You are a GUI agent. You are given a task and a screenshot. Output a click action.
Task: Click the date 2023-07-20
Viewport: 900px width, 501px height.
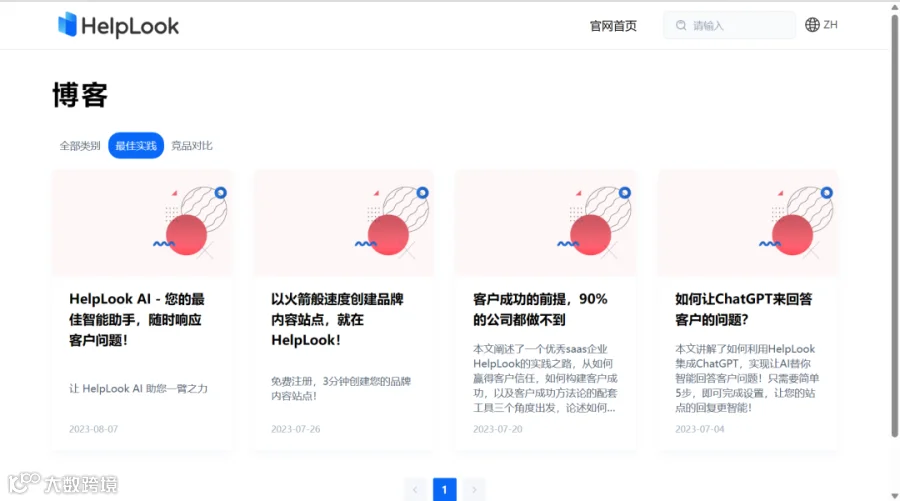pyautogui.click(x=498, y=429)
